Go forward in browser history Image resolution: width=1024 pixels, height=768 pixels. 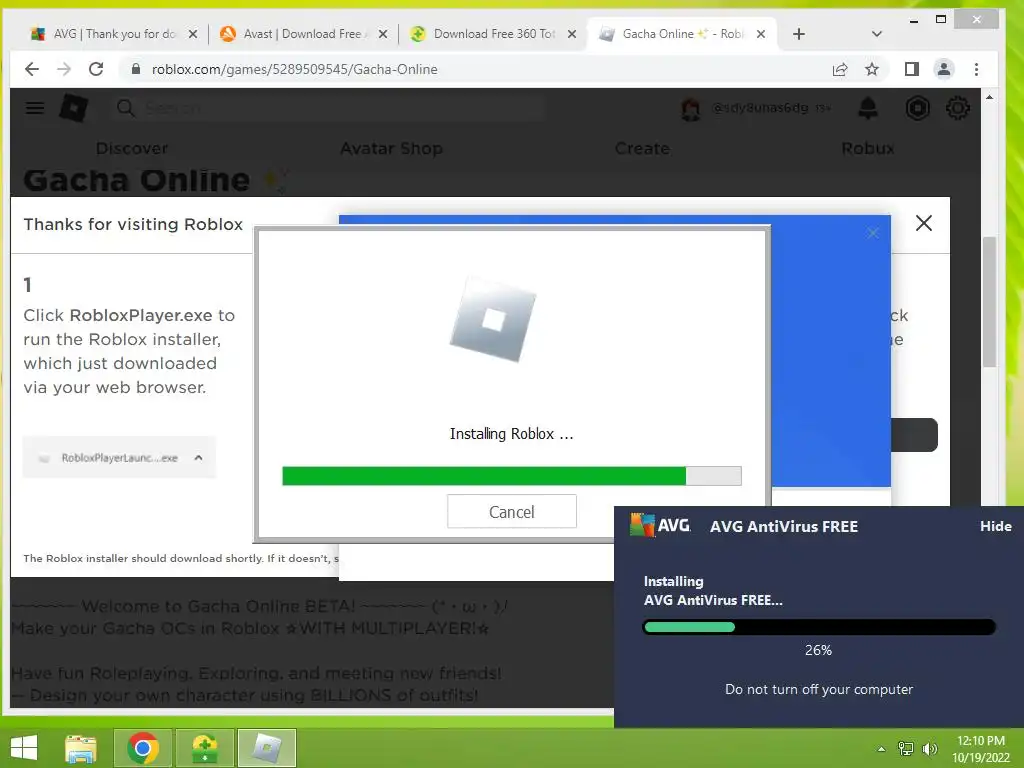click(x=64, y=69)
